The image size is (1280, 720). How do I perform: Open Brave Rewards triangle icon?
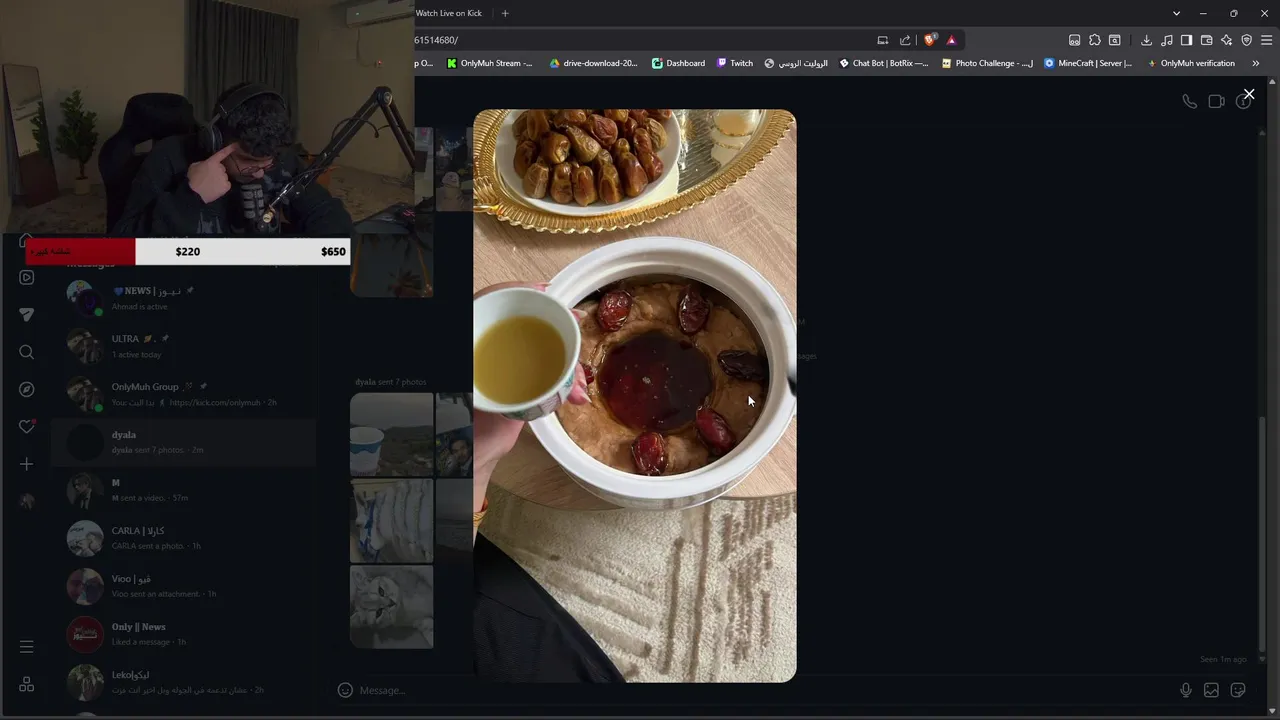click(951, 40)
